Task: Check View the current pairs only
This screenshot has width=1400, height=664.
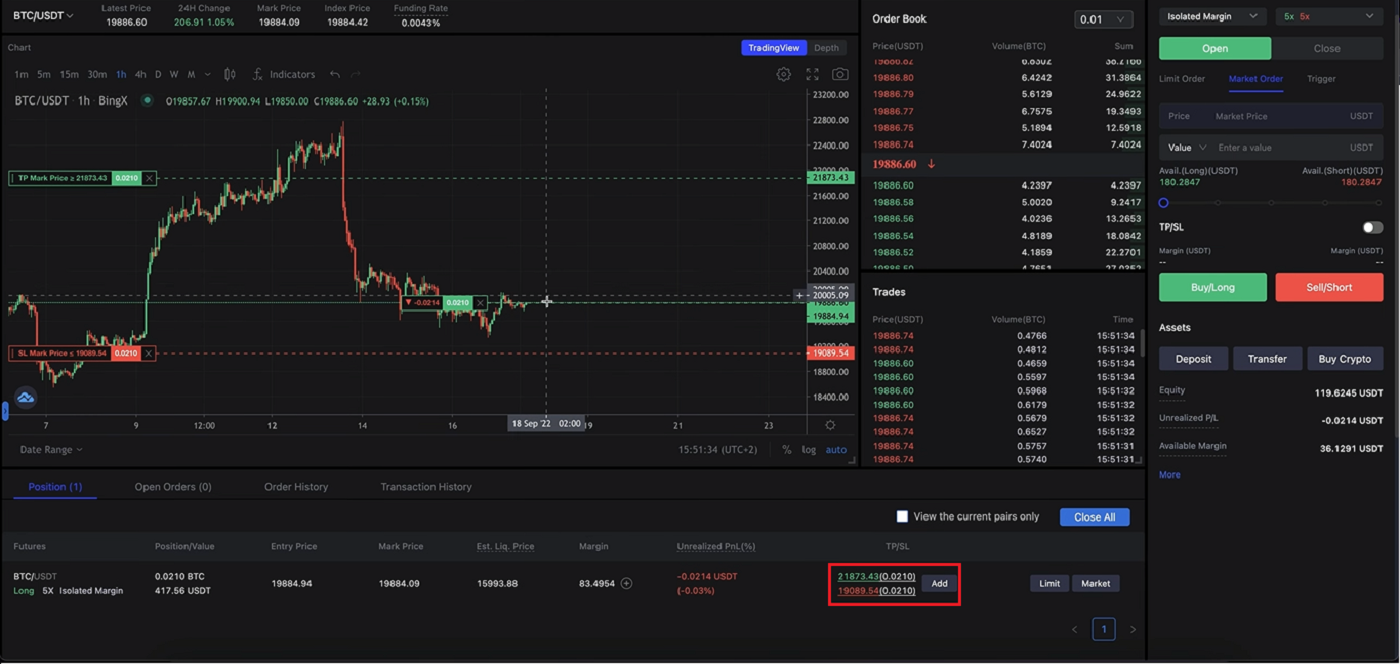Action: point(902,516)
